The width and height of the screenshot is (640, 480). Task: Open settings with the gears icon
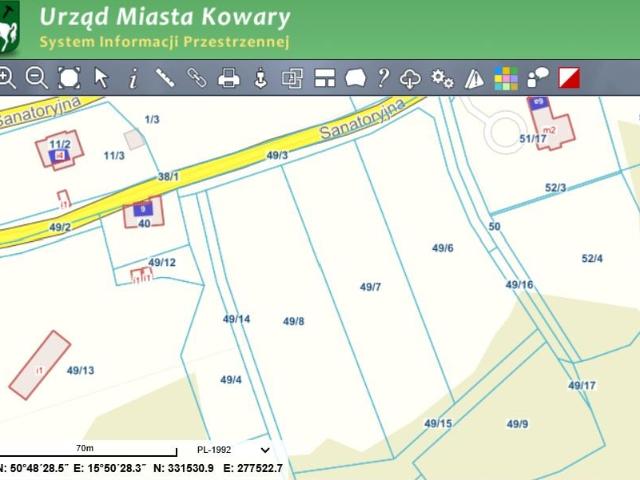[x=442, y=78]
